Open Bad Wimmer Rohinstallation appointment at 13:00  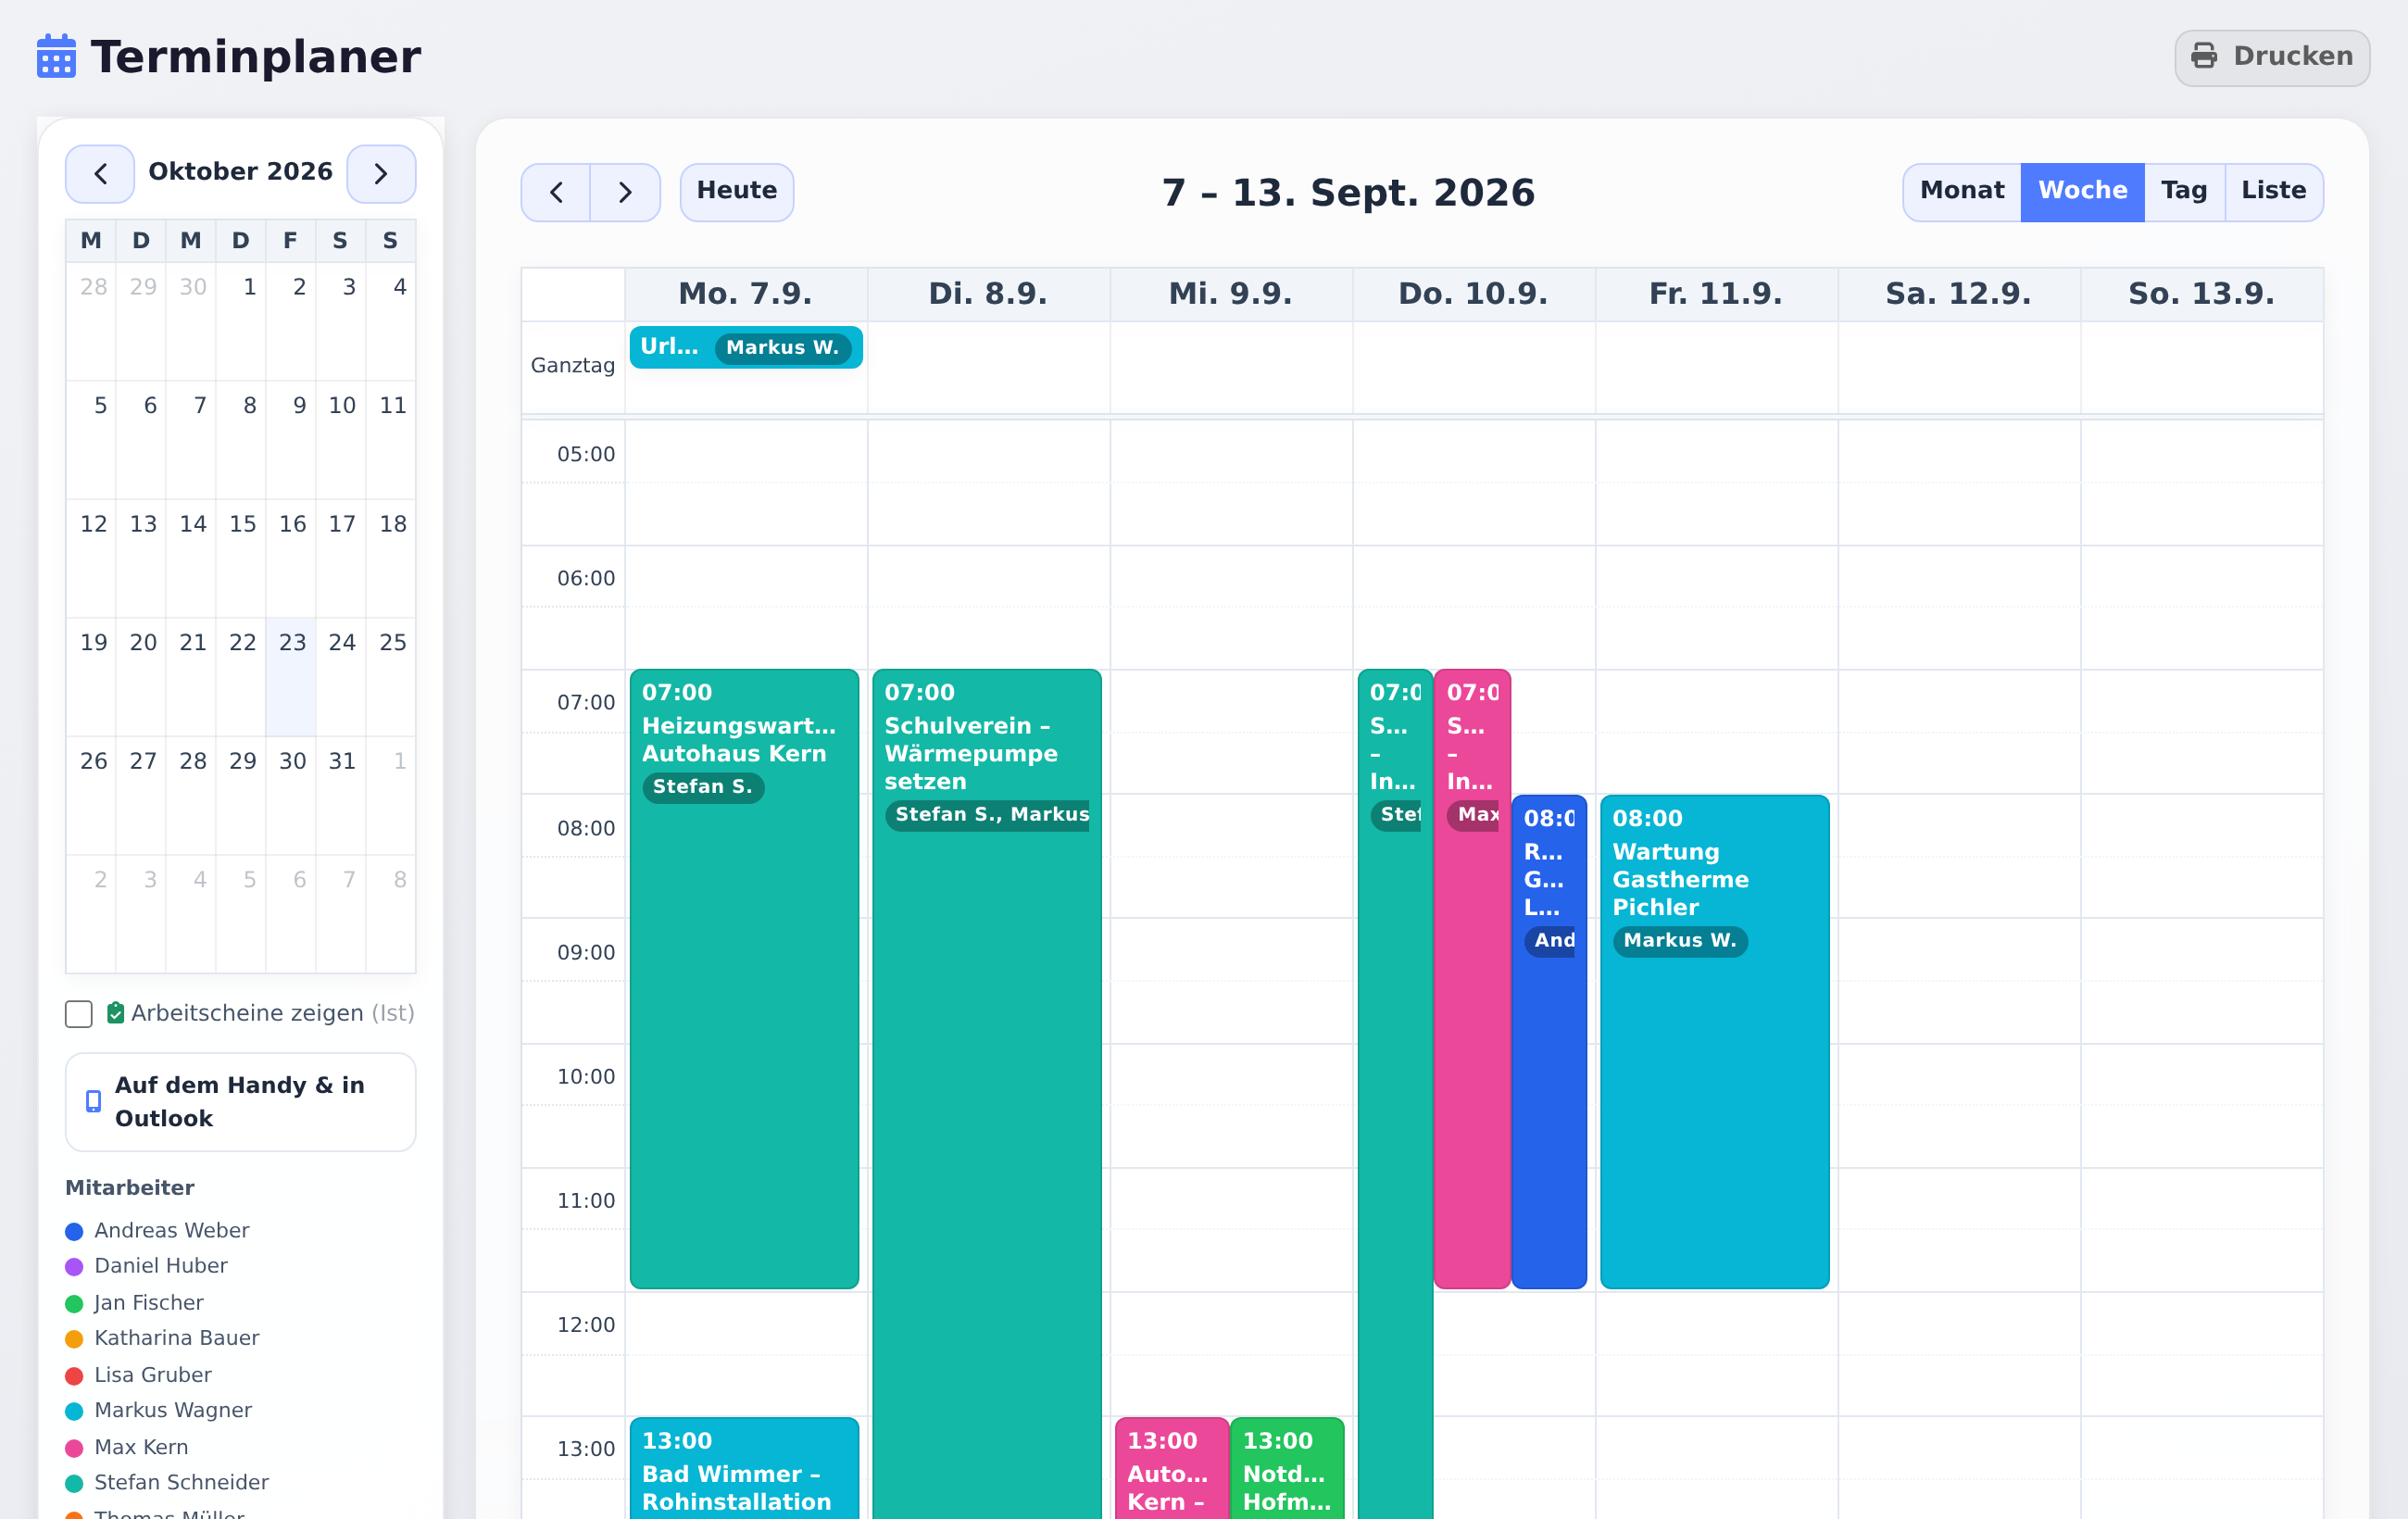pos(744,1468)
